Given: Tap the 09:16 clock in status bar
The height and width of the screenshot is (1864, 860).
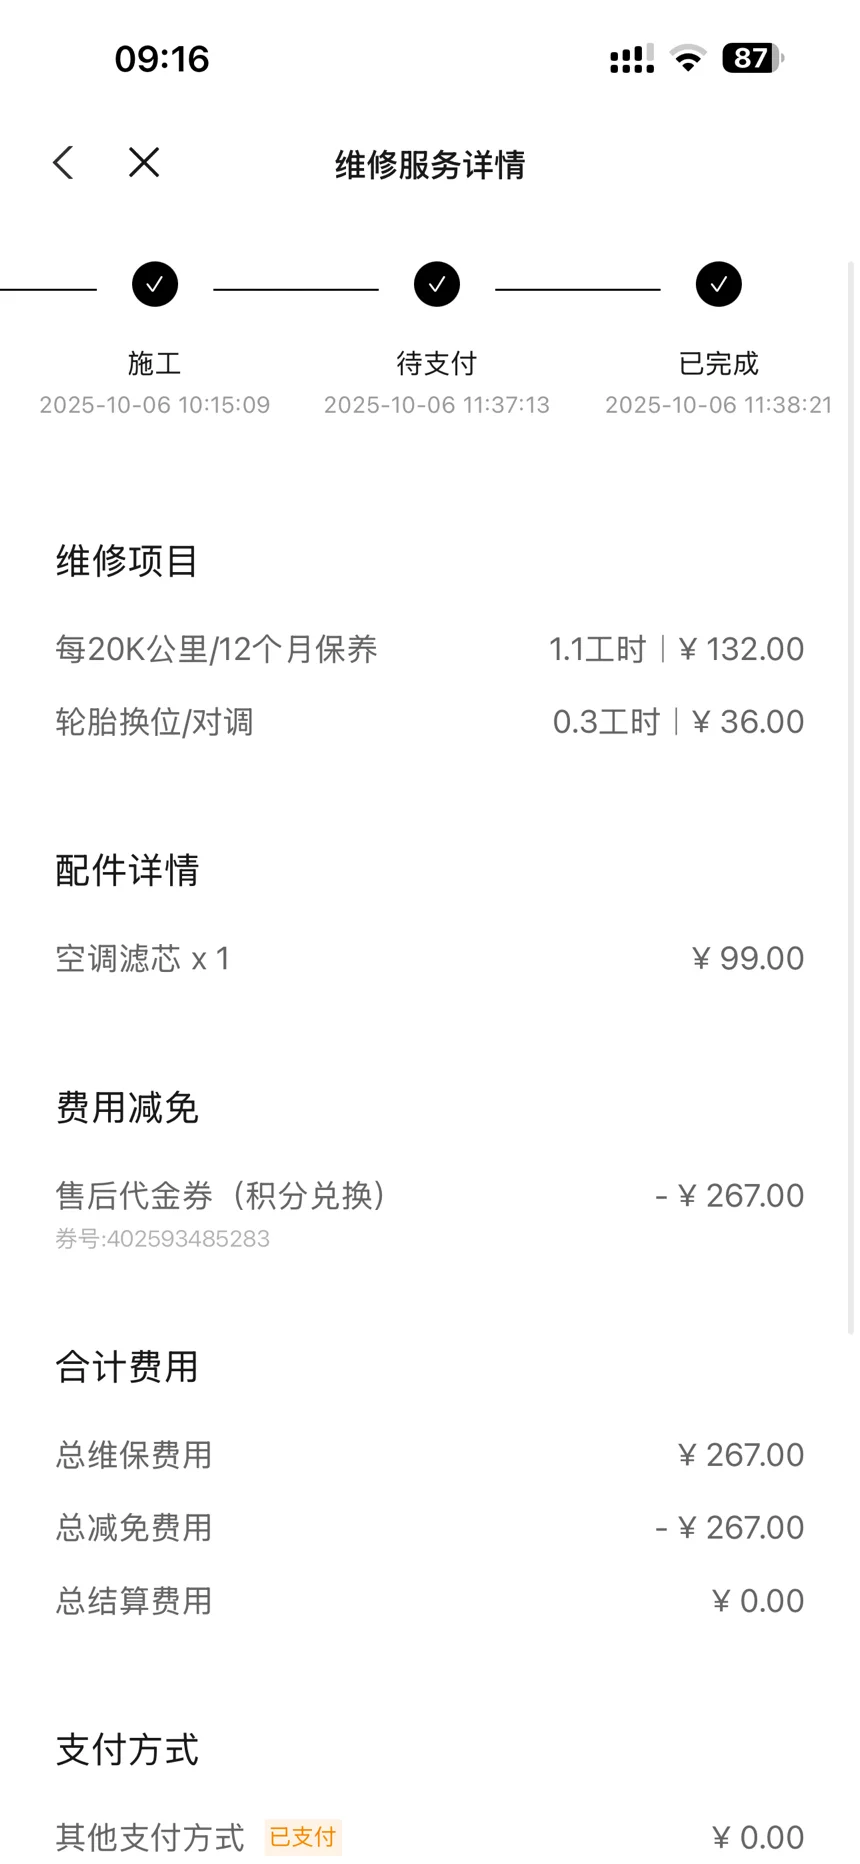Looking at the screenshot, I should coord(162,59).
